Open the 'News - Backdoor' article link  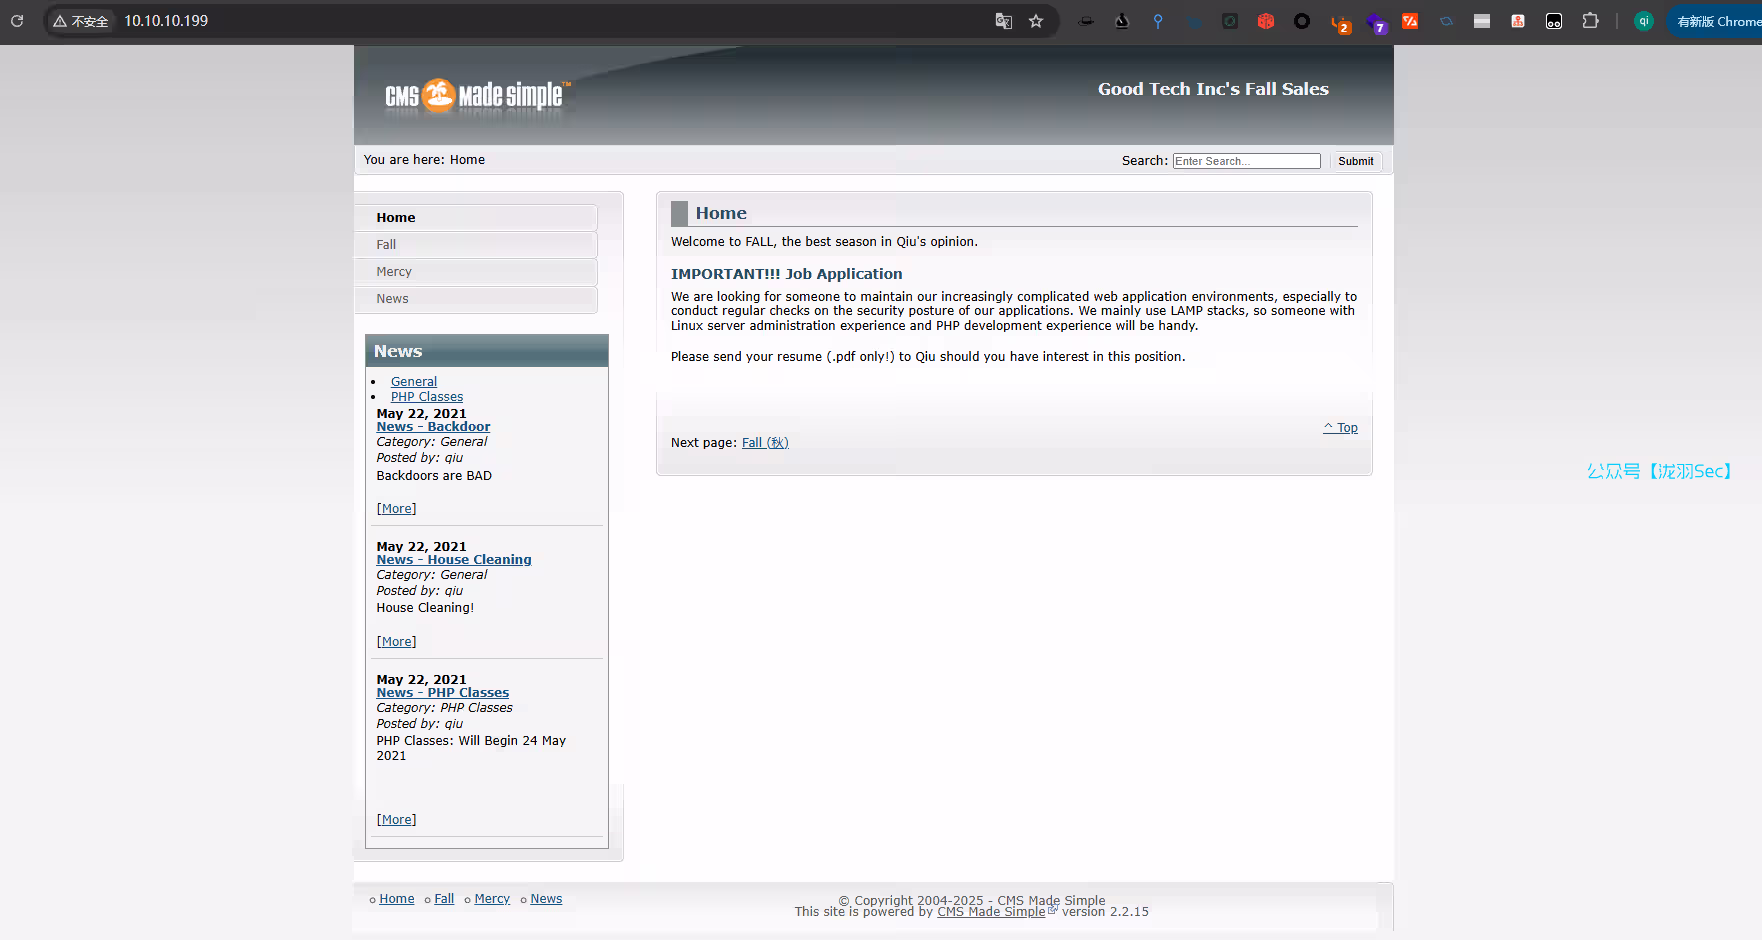coord(433,427)
